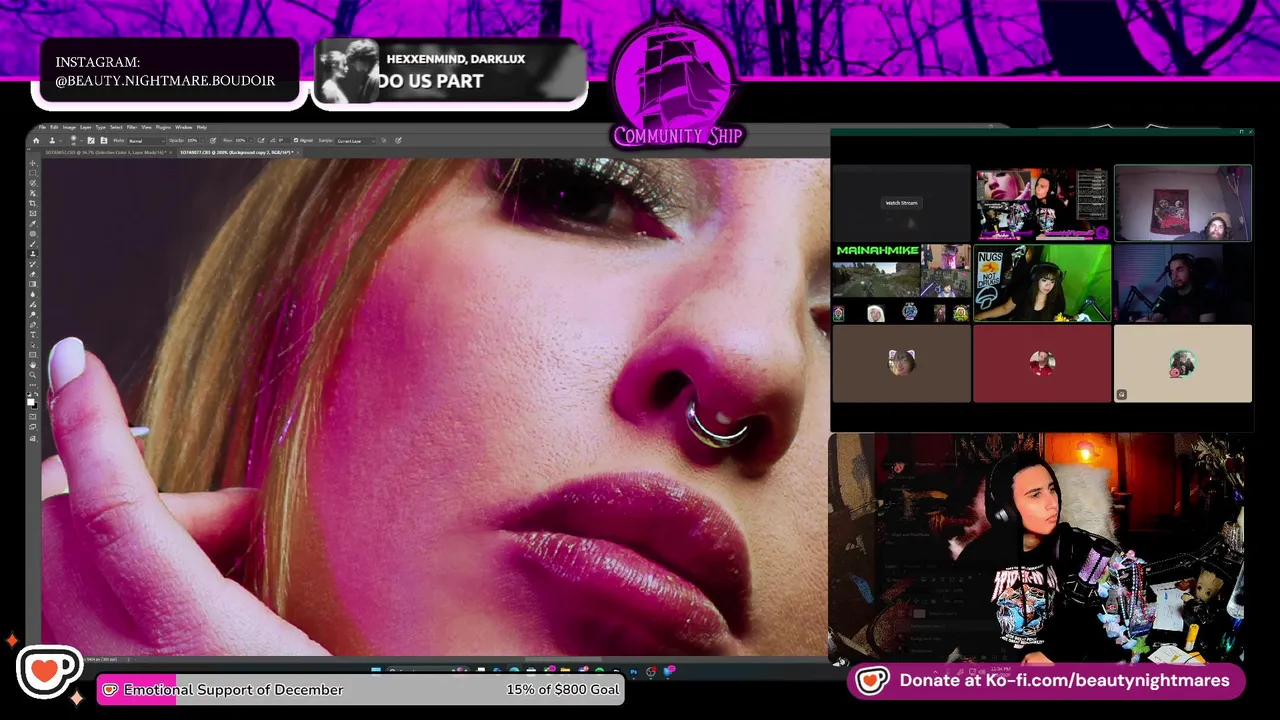Switch to the Selective Color document tab
Image resolution: width=1280 pixels, height=720 pixels.
(x=106, y=152)
